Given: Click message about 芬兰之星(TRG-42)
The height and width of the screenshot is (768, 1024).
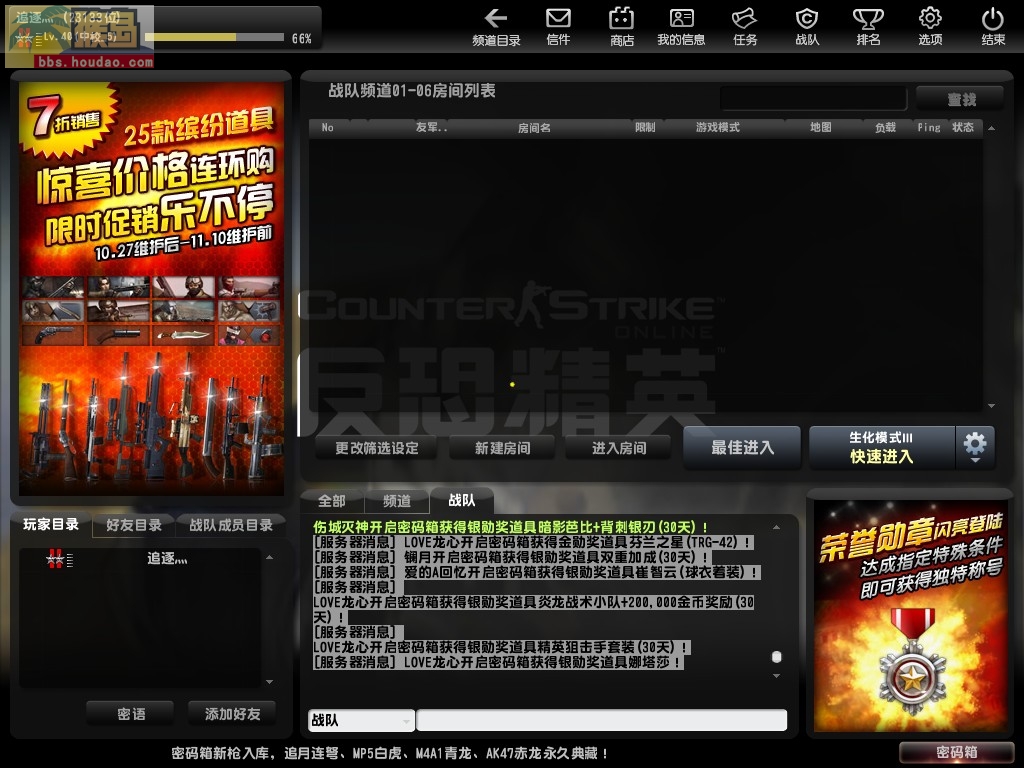Looking at the screenshot, I should 533,542.
